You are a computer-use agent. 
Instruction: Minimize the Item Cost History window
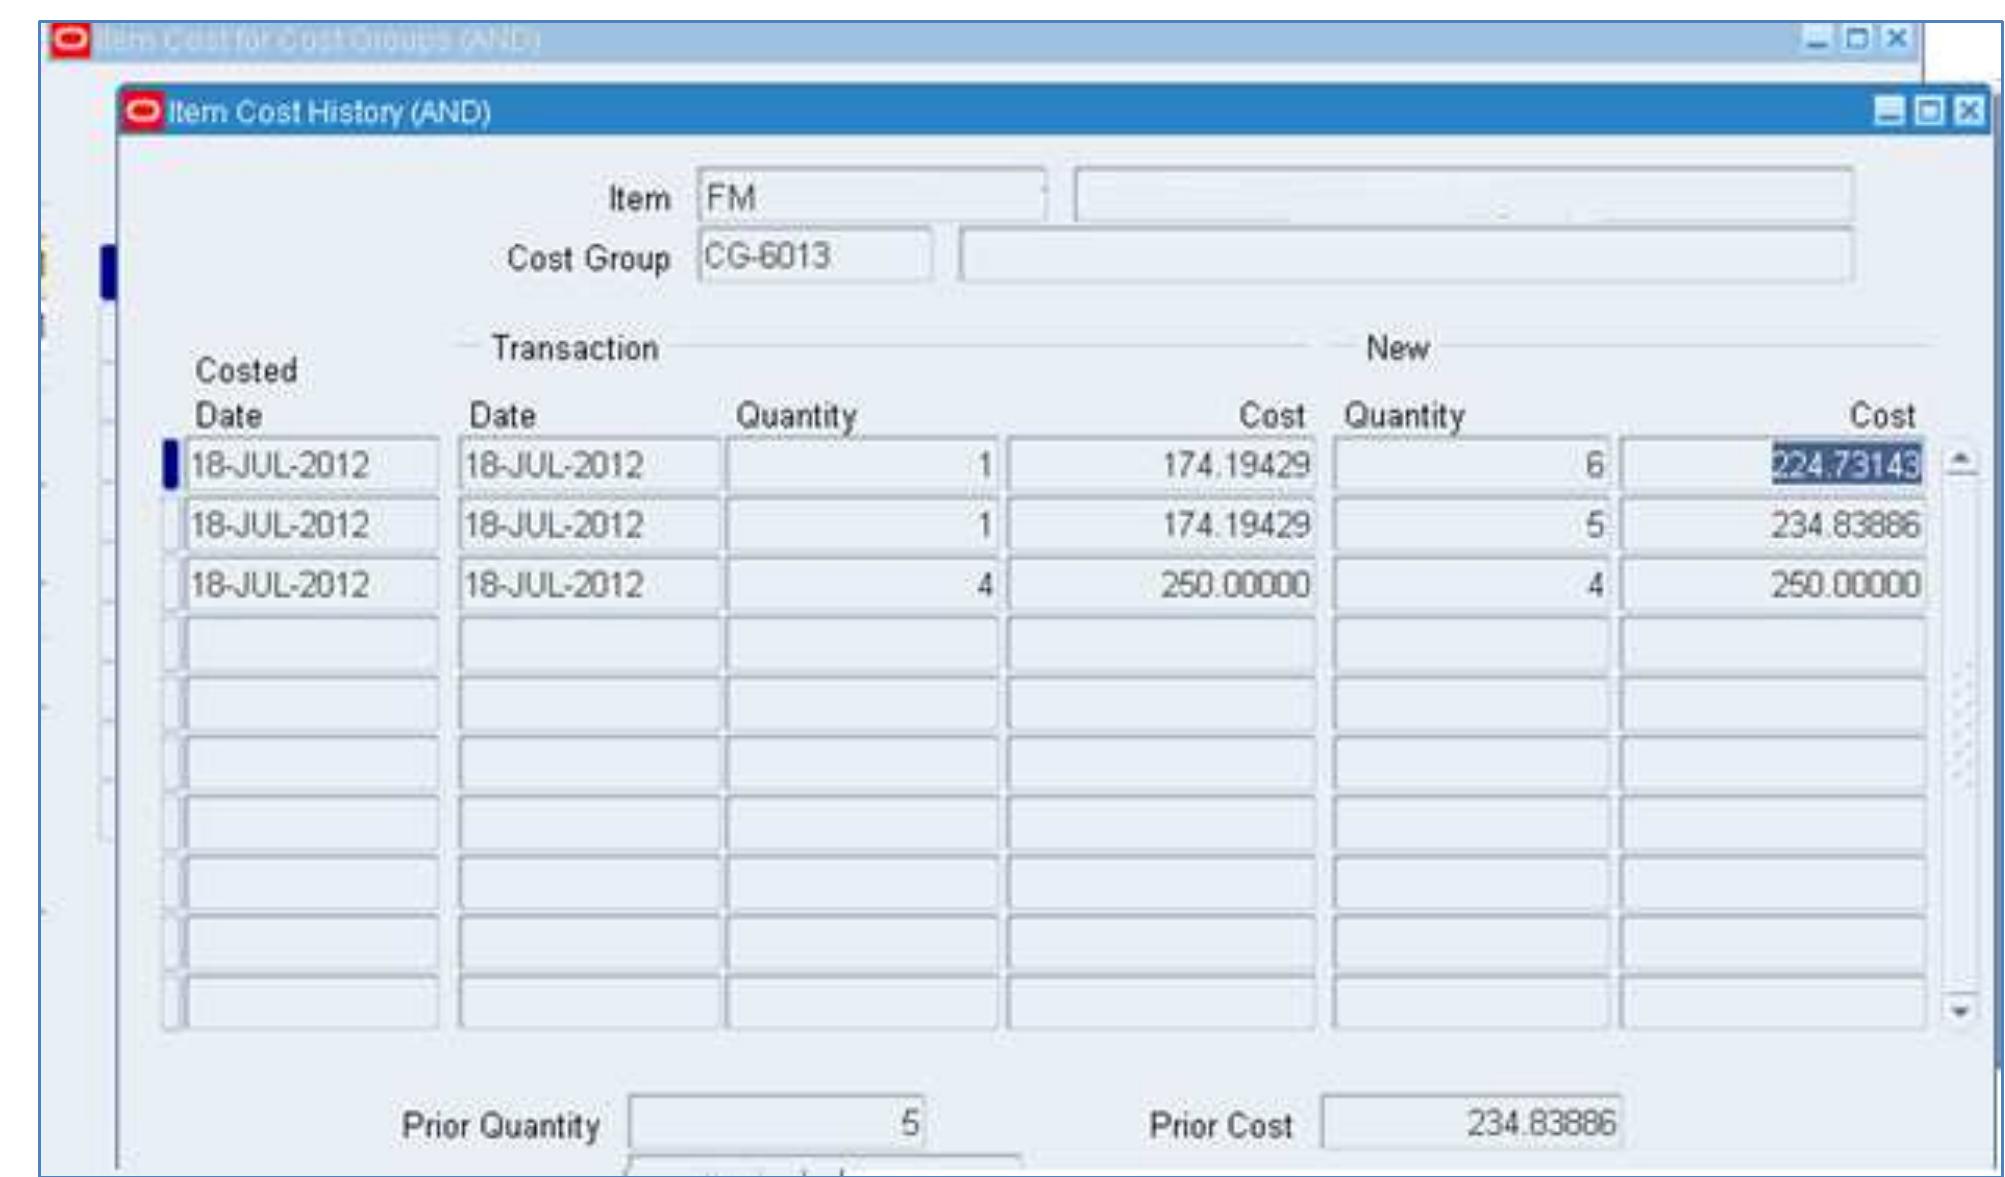(x=1889, y=110)
